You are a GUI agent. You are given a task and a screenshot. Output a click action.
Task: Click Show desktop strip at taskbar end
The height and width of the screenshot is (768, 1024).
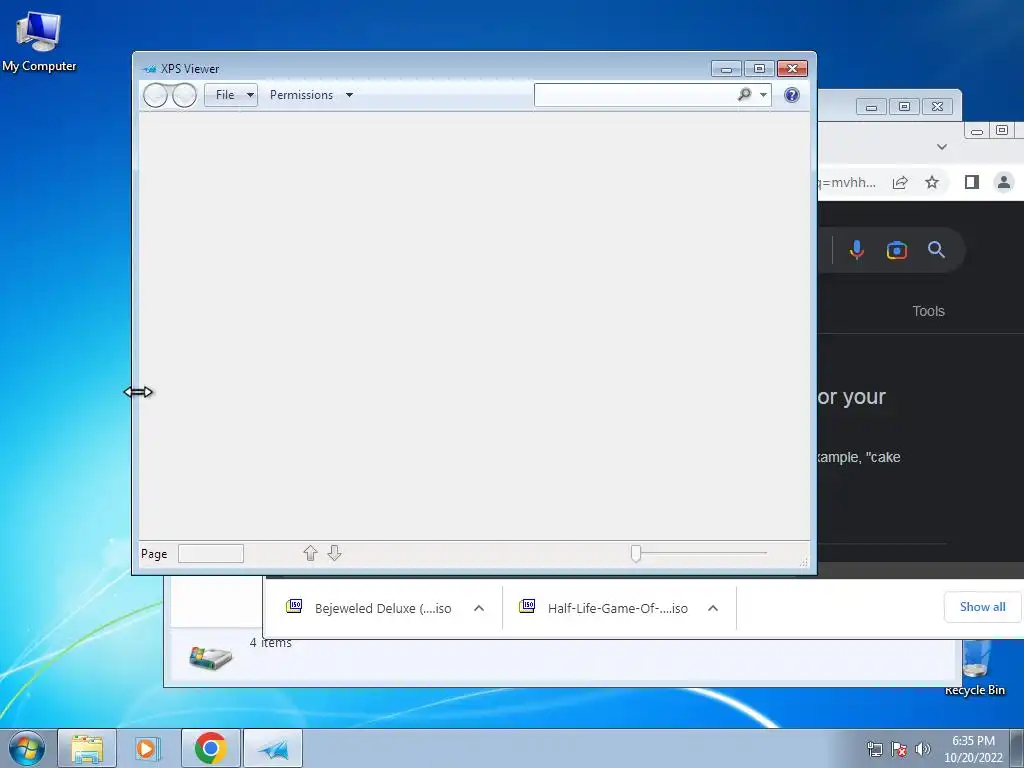pos(1017,748)
